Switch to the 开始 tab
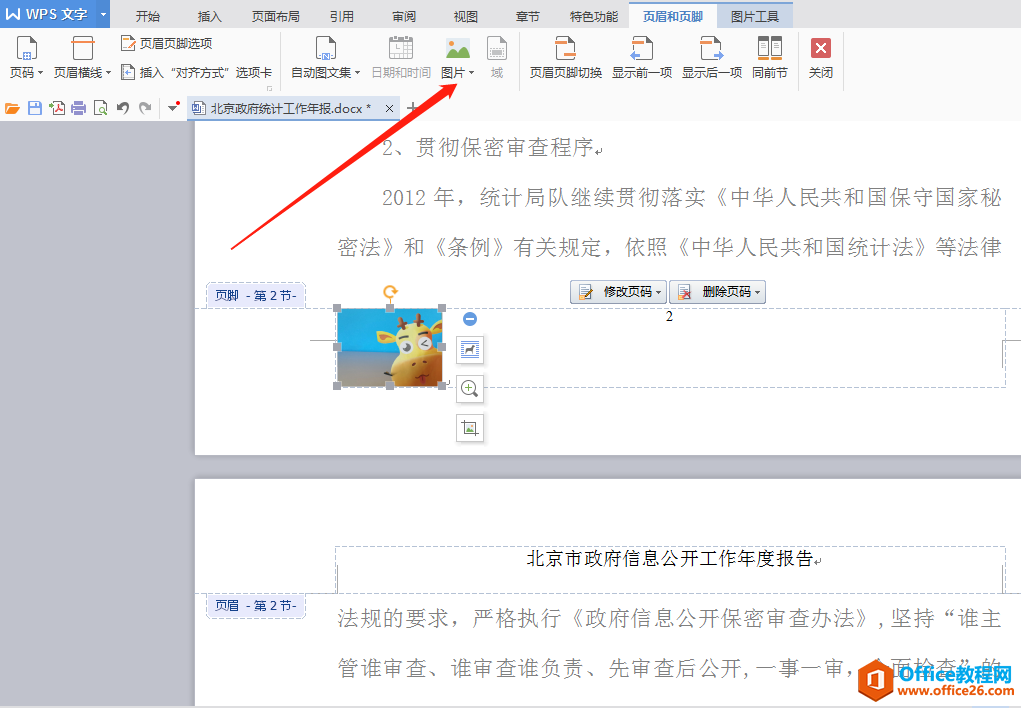1021x708 pixels. pos(148,16)
